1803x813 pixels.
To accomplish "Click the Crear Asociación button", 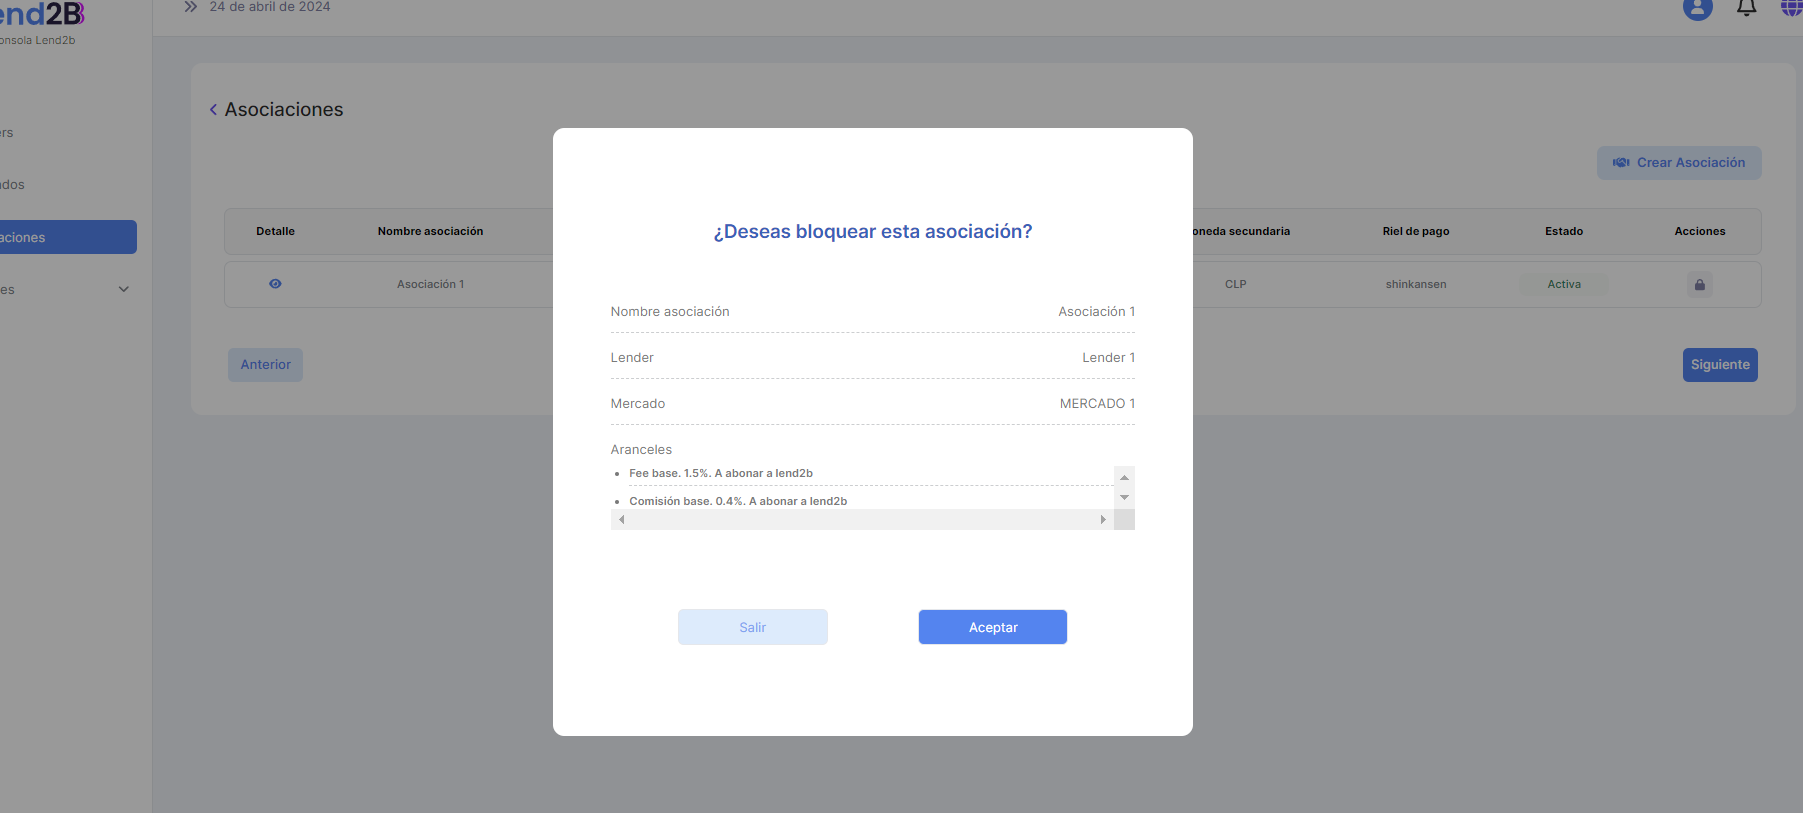I will point(1678,163).
